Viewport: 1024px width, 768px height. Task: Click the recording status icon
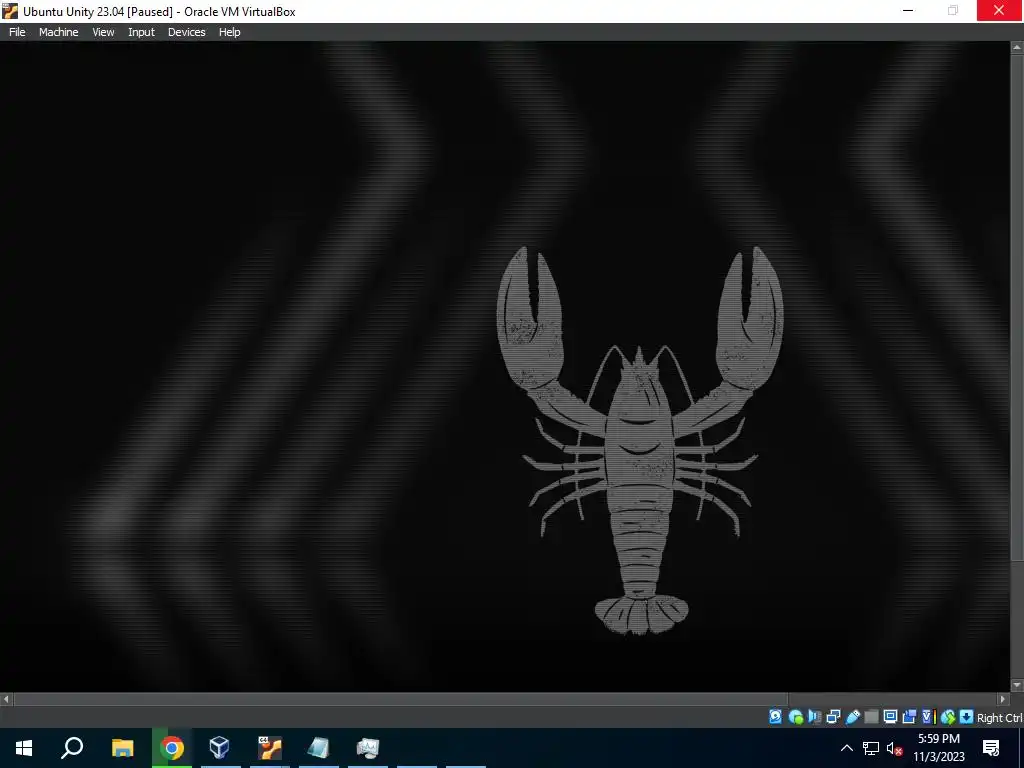coord(909,717)
